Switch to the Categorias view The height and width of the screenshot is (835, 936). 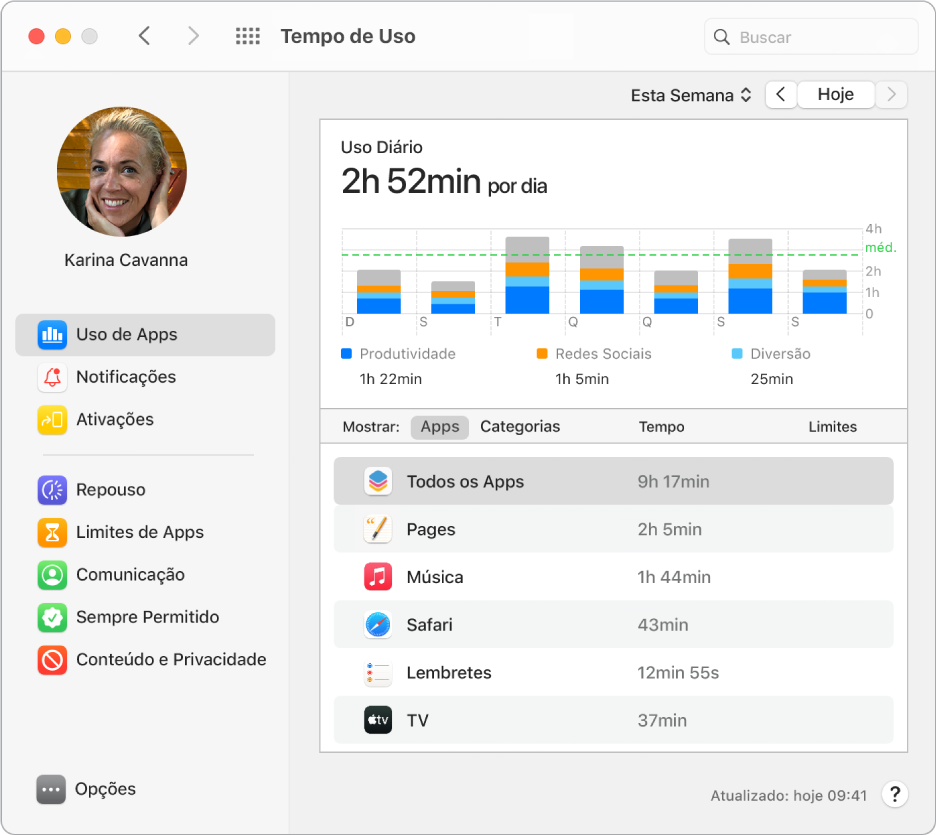coord(519,426)
